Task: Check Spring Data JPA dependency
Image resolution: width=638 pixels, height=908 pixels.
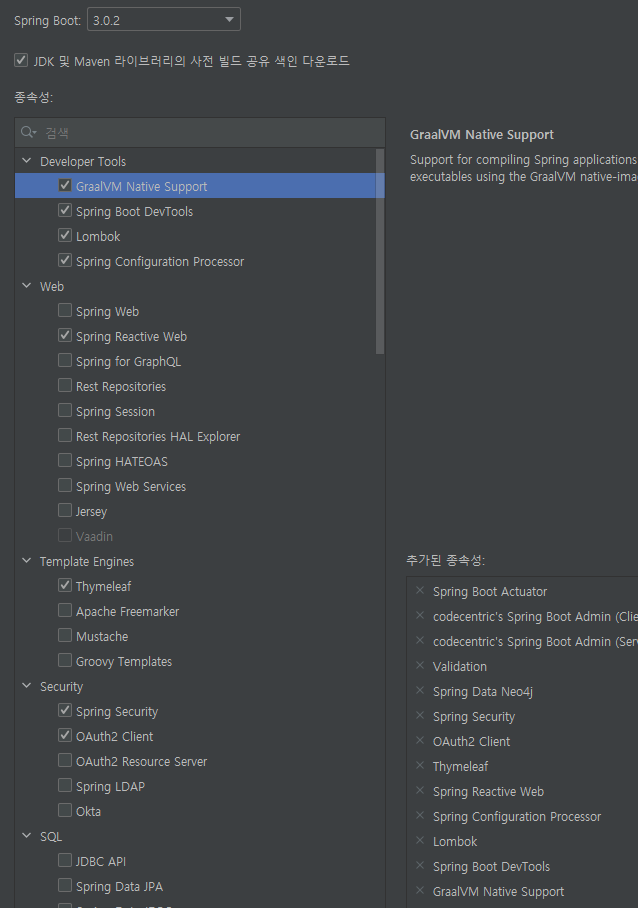Action: (x=65, y=885)
